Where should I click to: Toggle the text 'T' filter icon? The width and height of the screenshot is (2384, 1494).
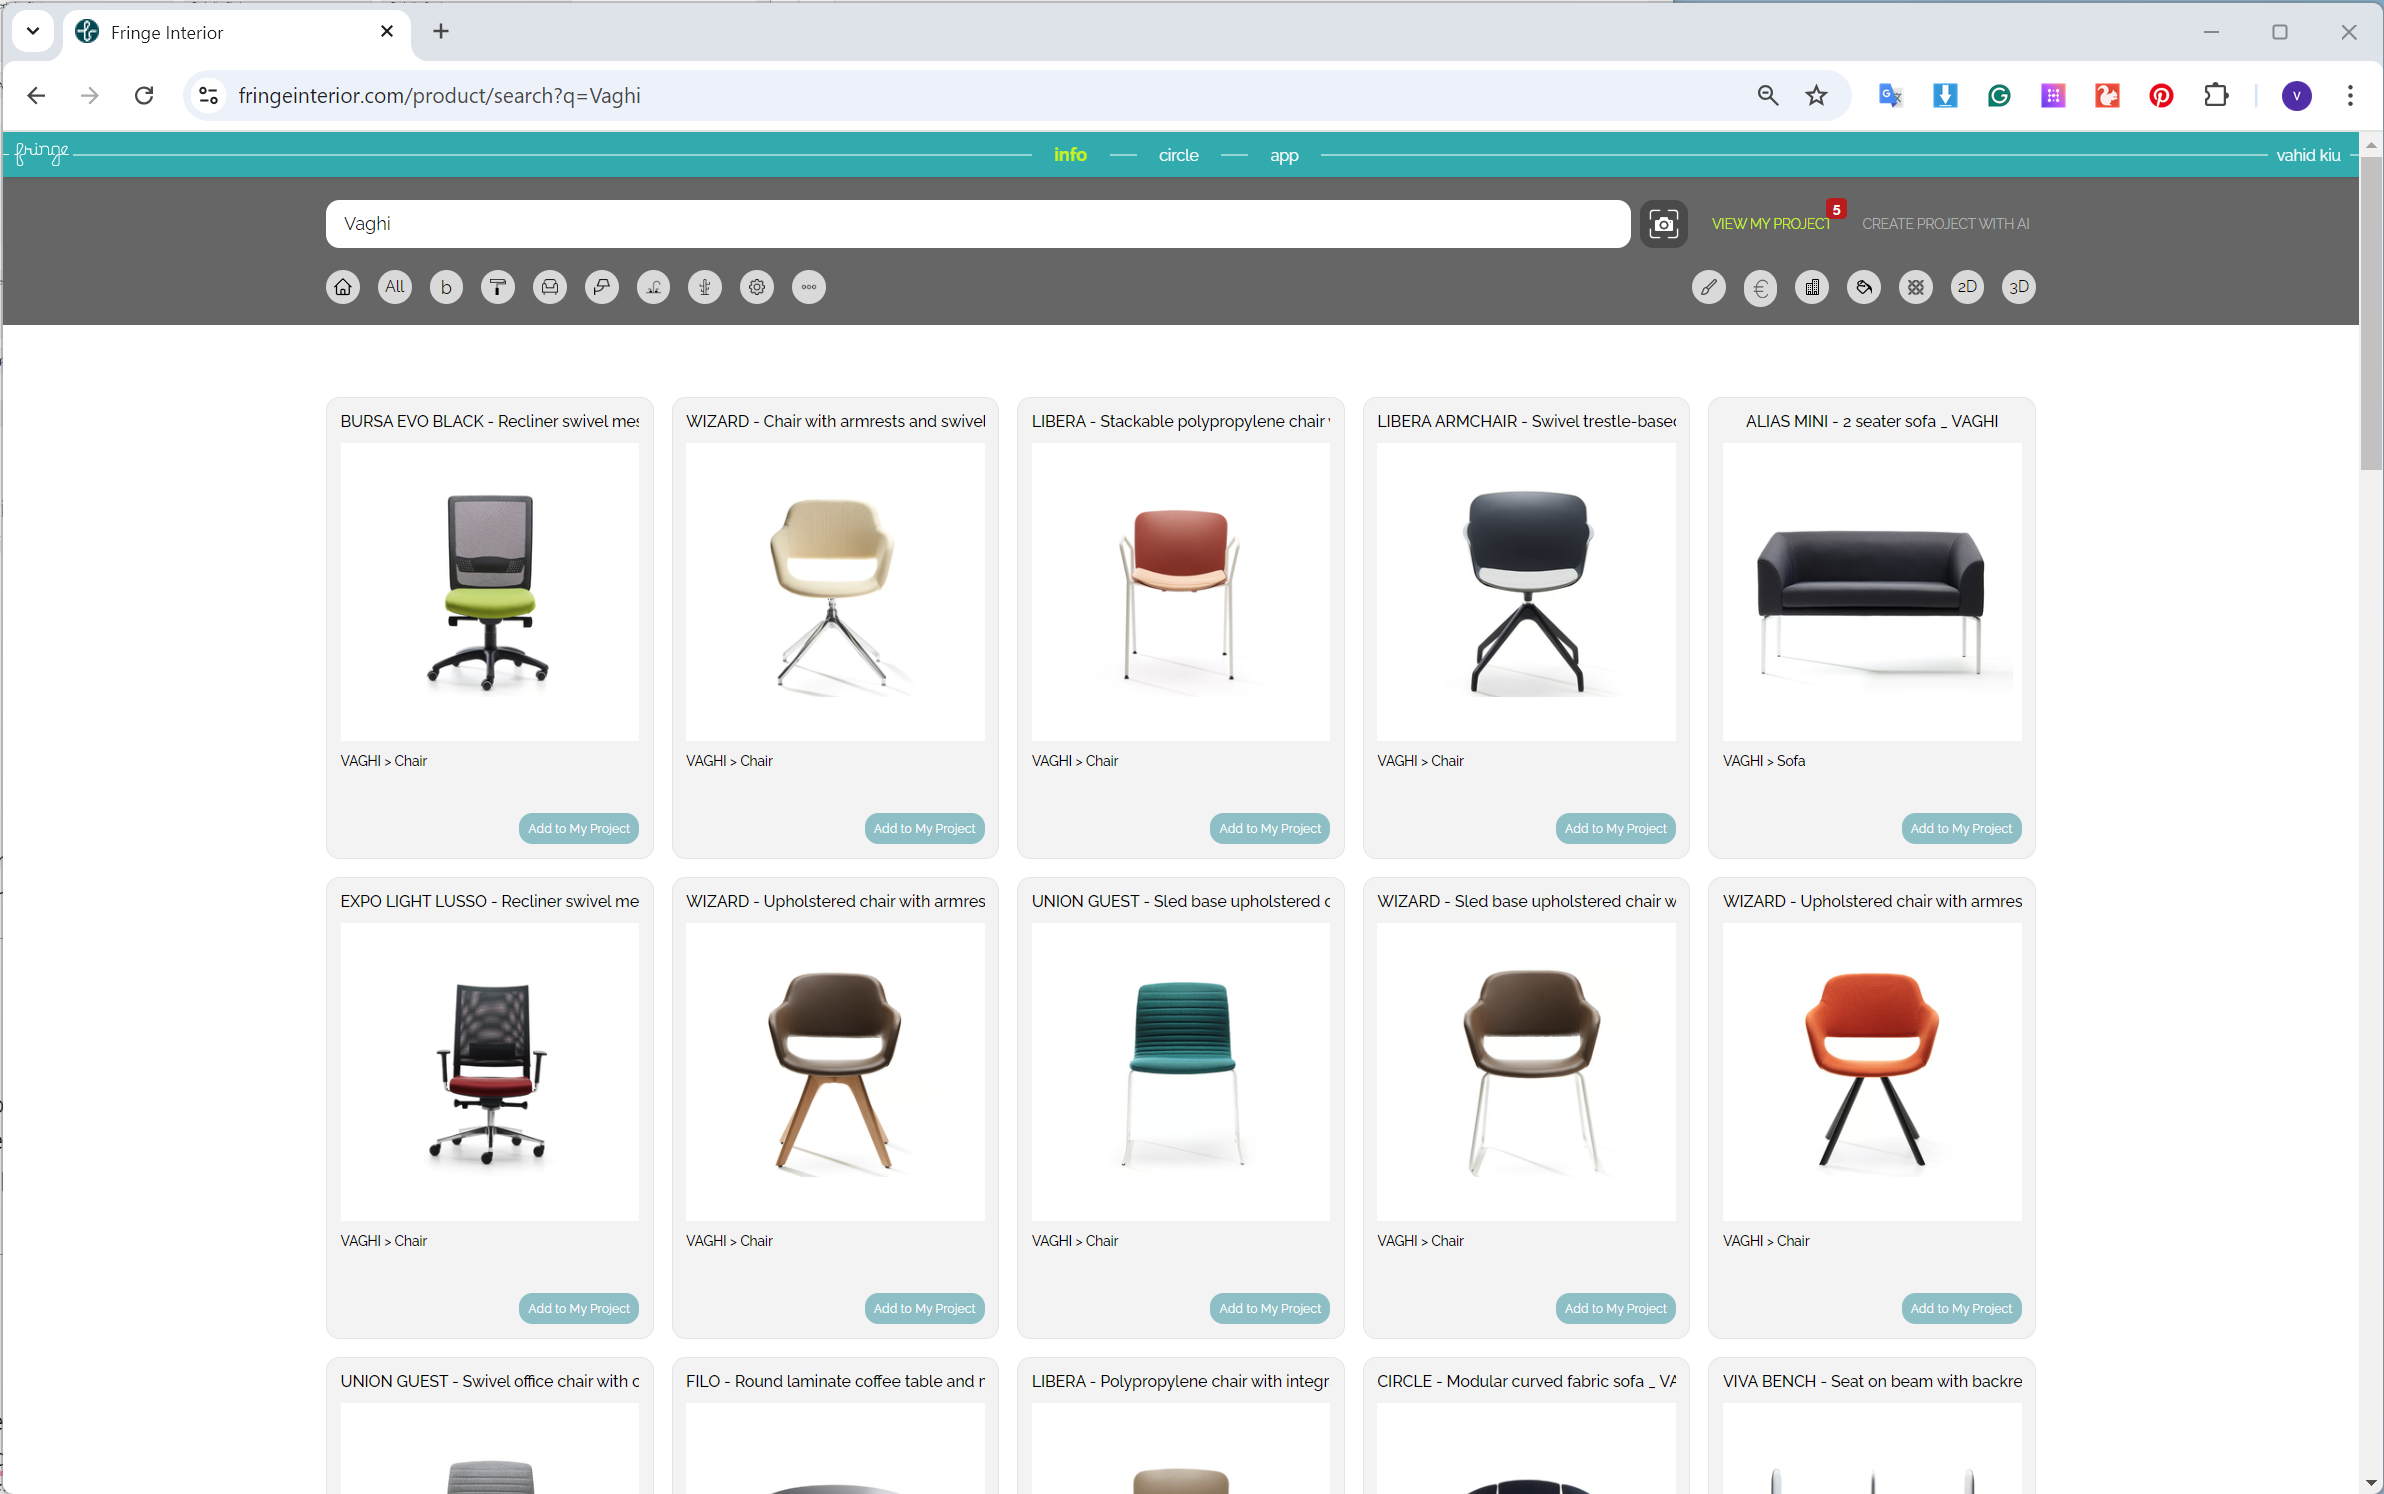(497, 287)
